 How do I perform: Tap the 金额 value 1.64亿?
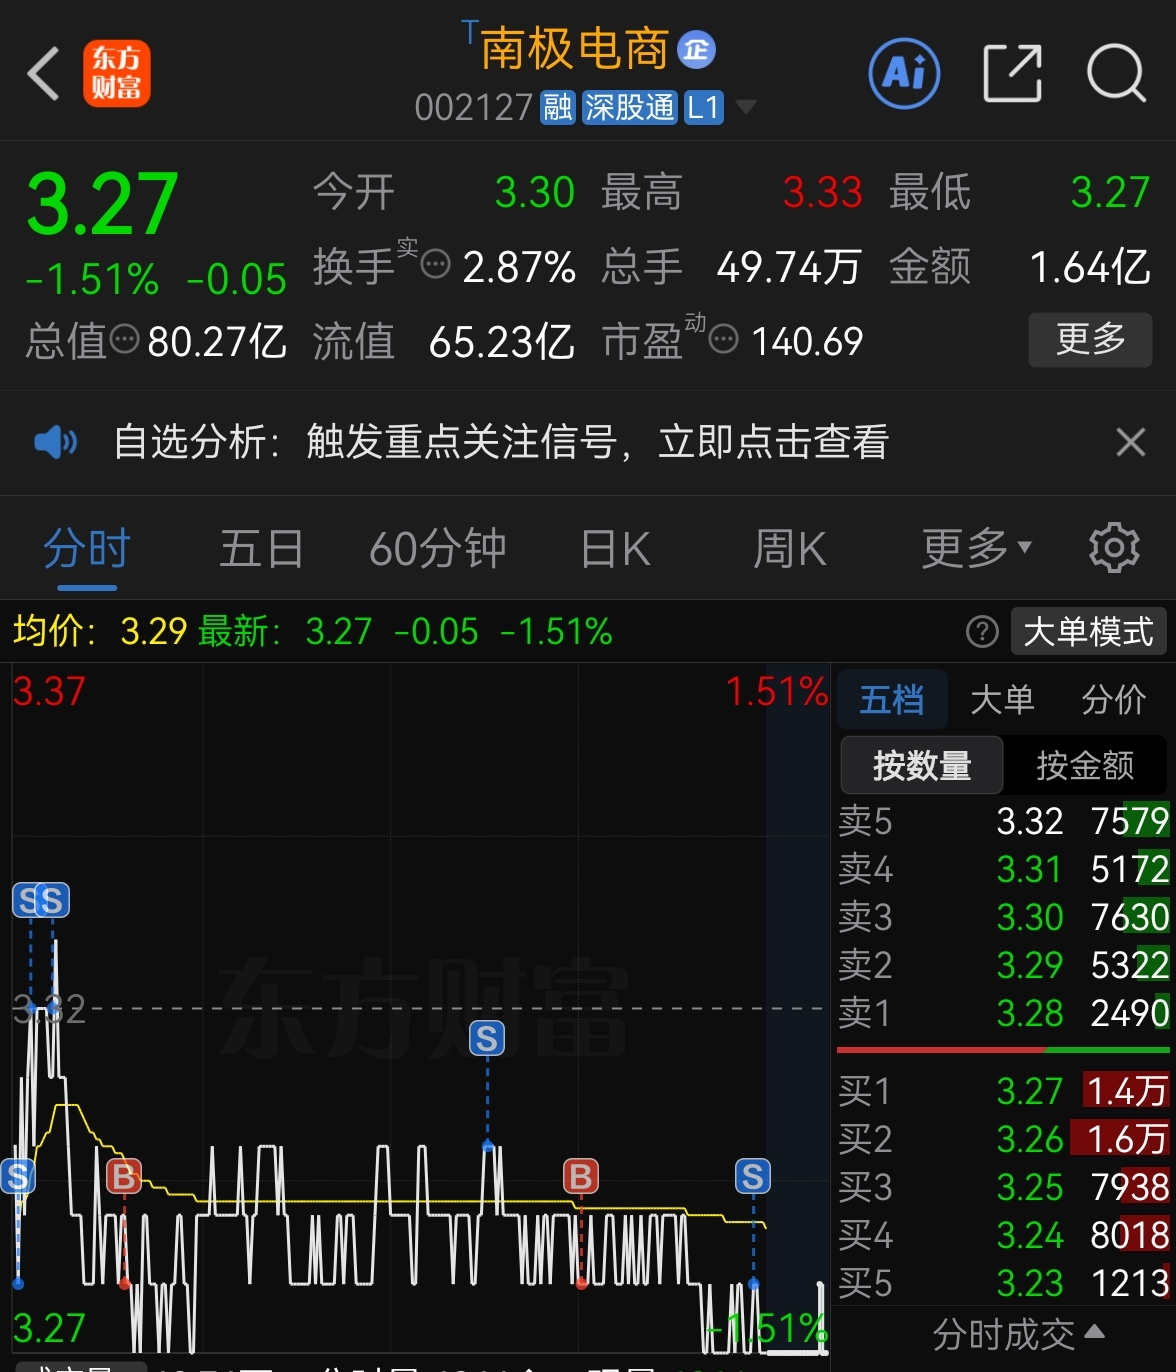[x=1090, y=266]
